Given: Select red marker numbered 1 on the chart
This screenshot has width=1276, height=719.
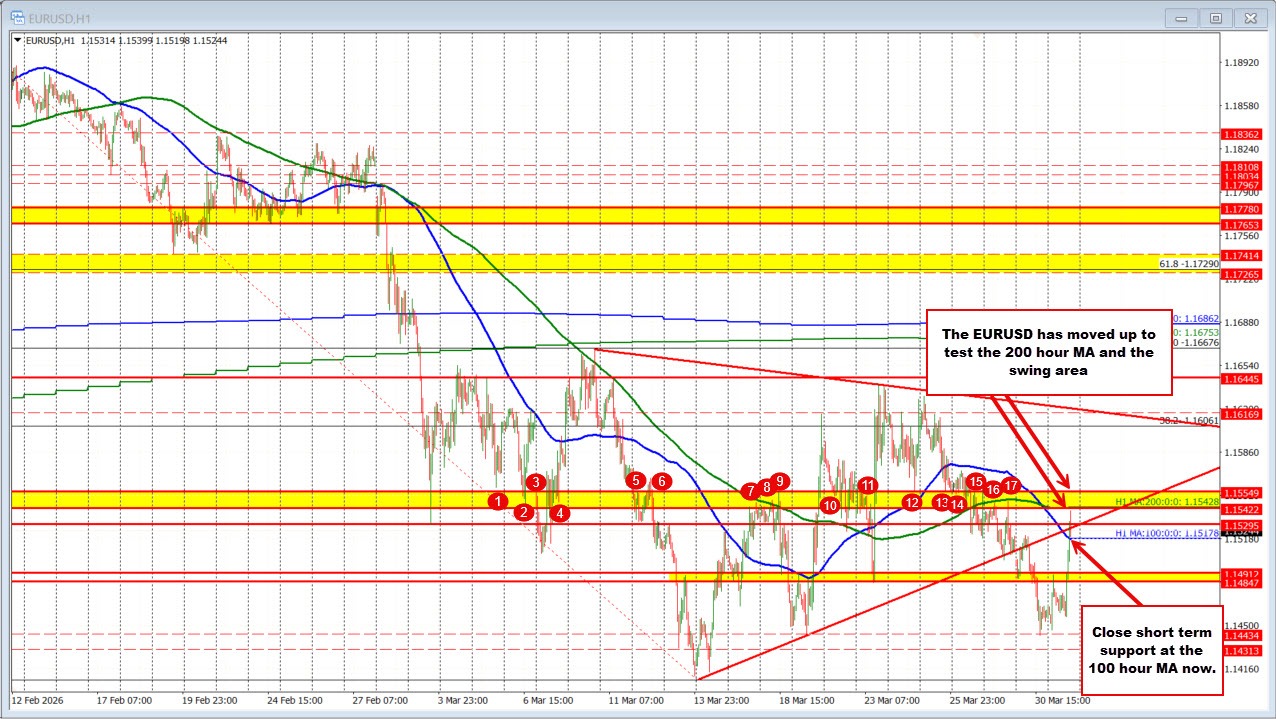Looking at the screenshot, I should (x=498, y=501).
